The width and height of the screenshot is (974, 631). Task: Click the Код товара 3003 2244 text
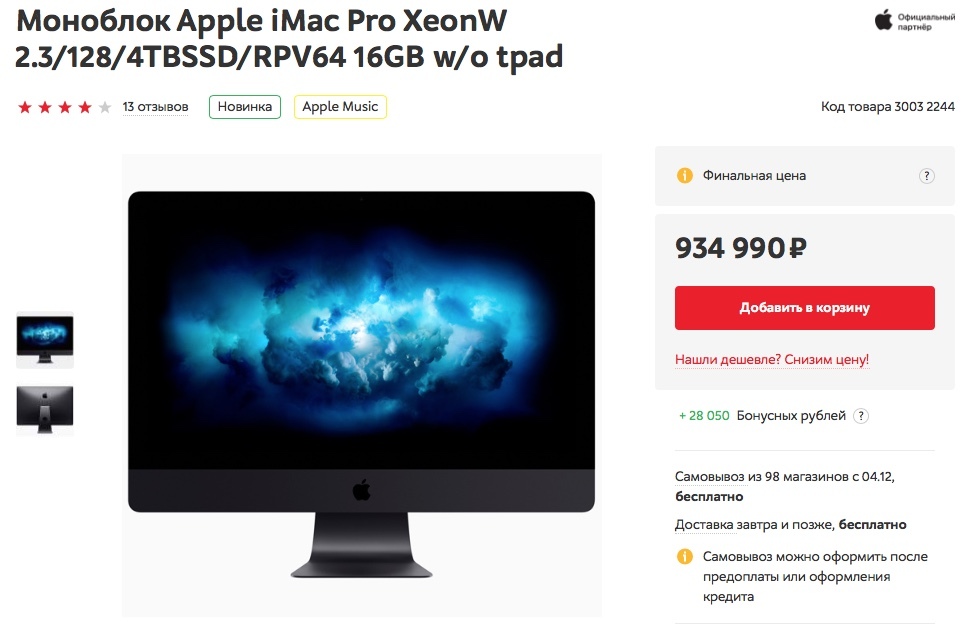[x=888, y=107]
